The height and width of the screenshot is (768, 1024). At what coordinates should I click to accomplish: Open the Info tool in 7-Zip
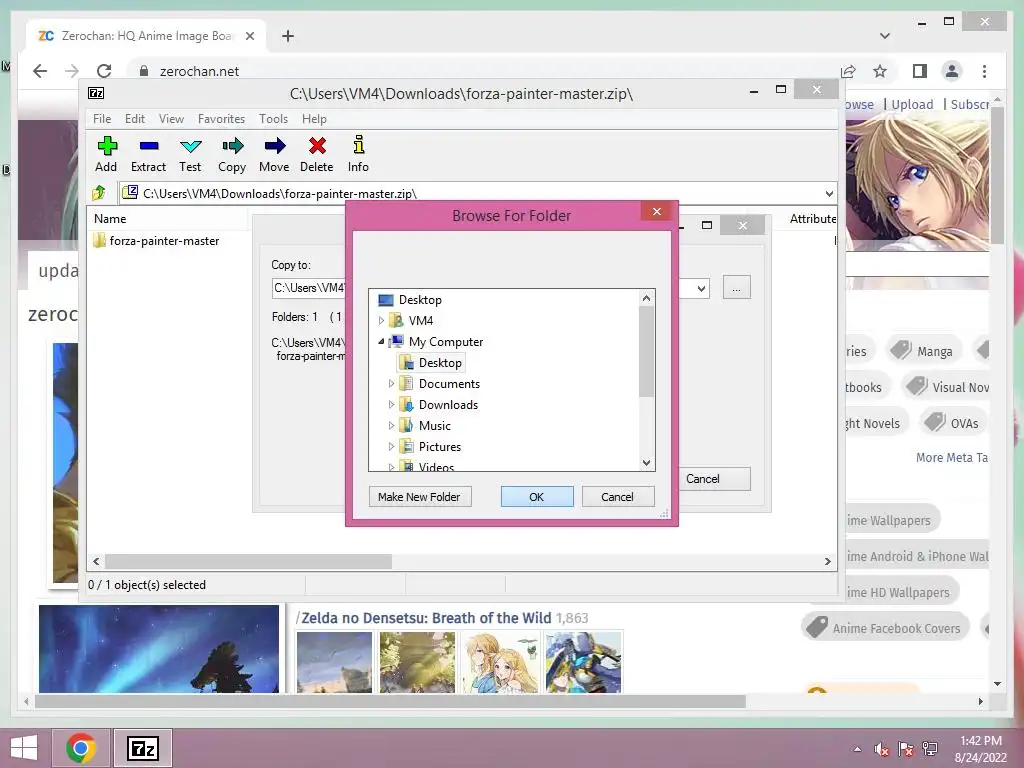click(358, 155)
